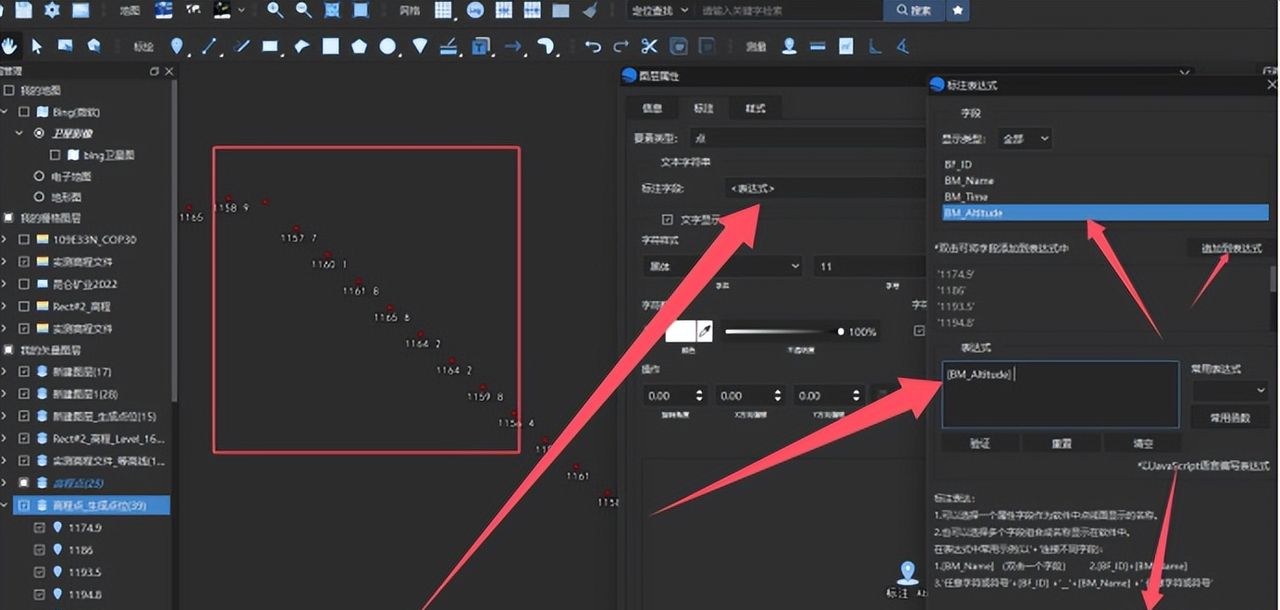Select the pan hand tool

coord(10,46)
